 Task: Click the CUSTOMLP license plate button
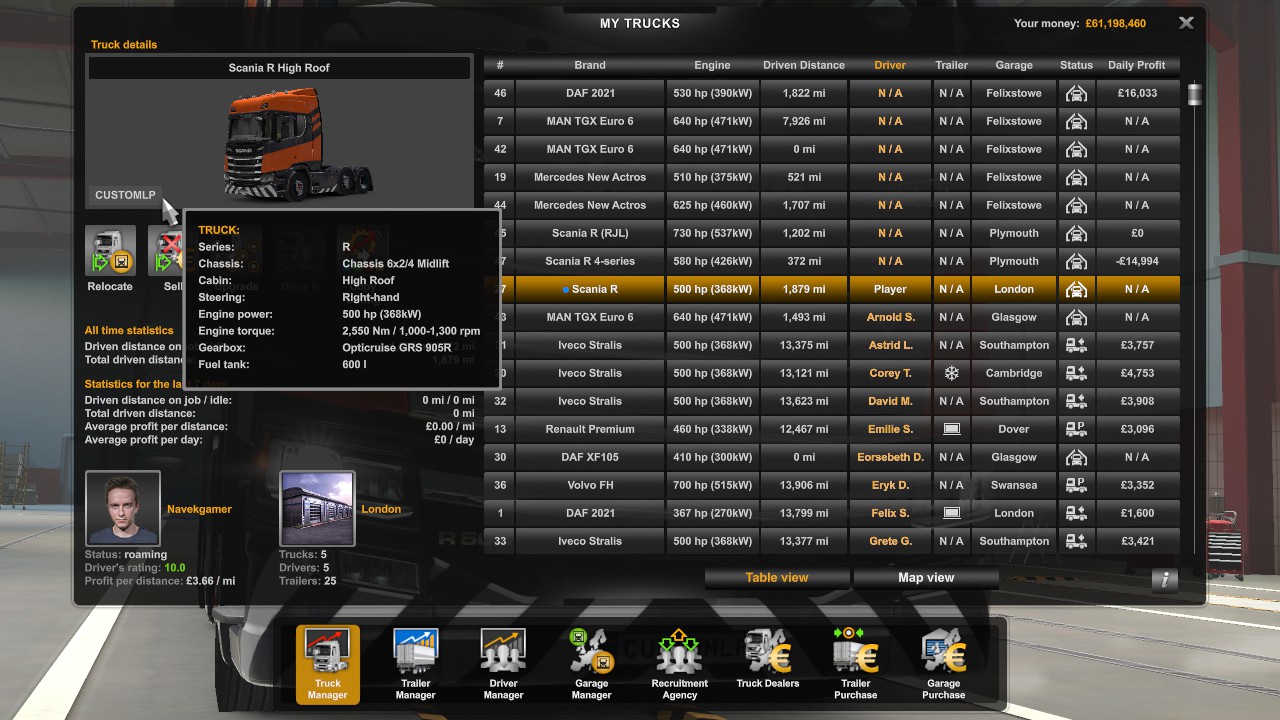125,195
